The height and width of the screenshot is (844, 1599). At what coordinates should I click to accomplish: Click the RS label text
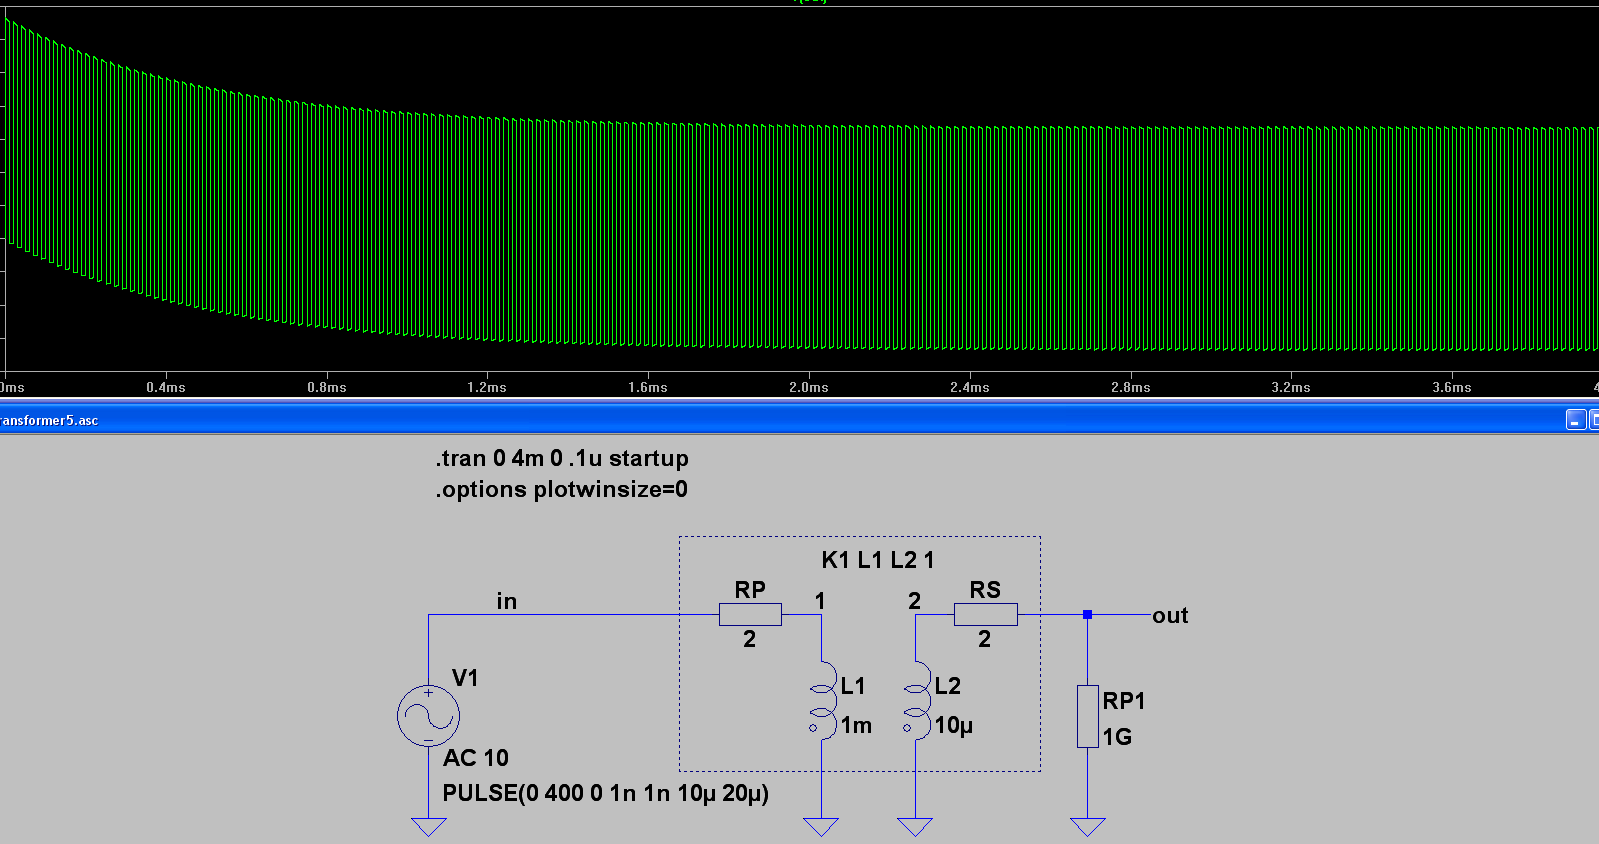pos(985,590)
